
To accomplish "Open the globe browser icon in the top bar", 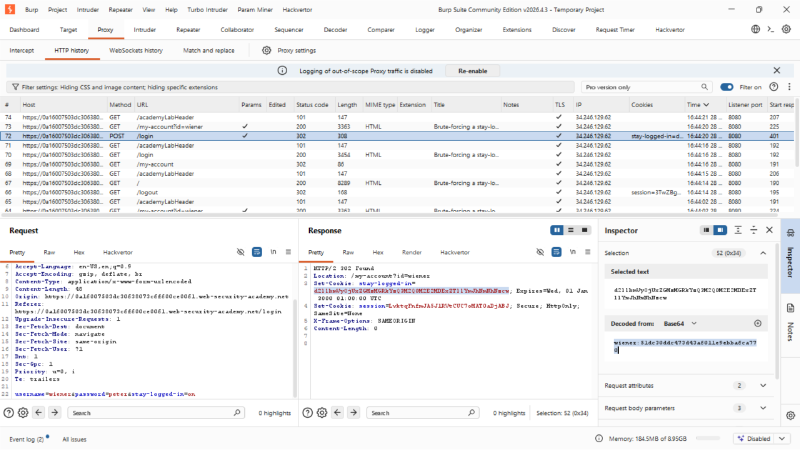I will pos(756,29).
